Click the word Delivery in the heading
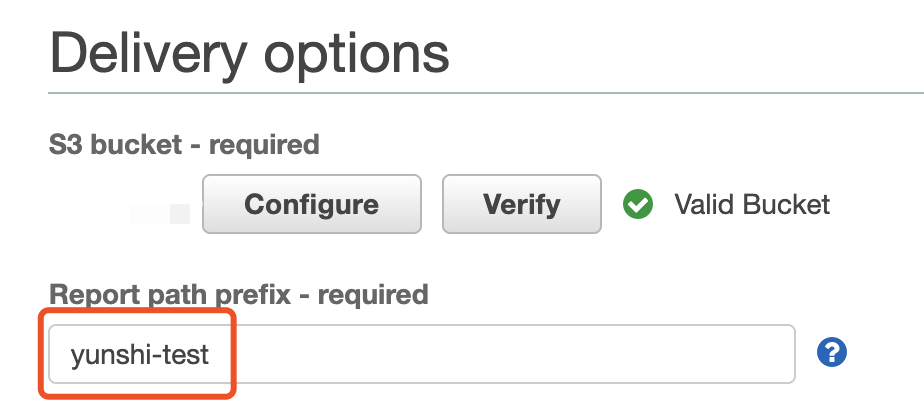924x406 pixels. click(x=148, y=53)
